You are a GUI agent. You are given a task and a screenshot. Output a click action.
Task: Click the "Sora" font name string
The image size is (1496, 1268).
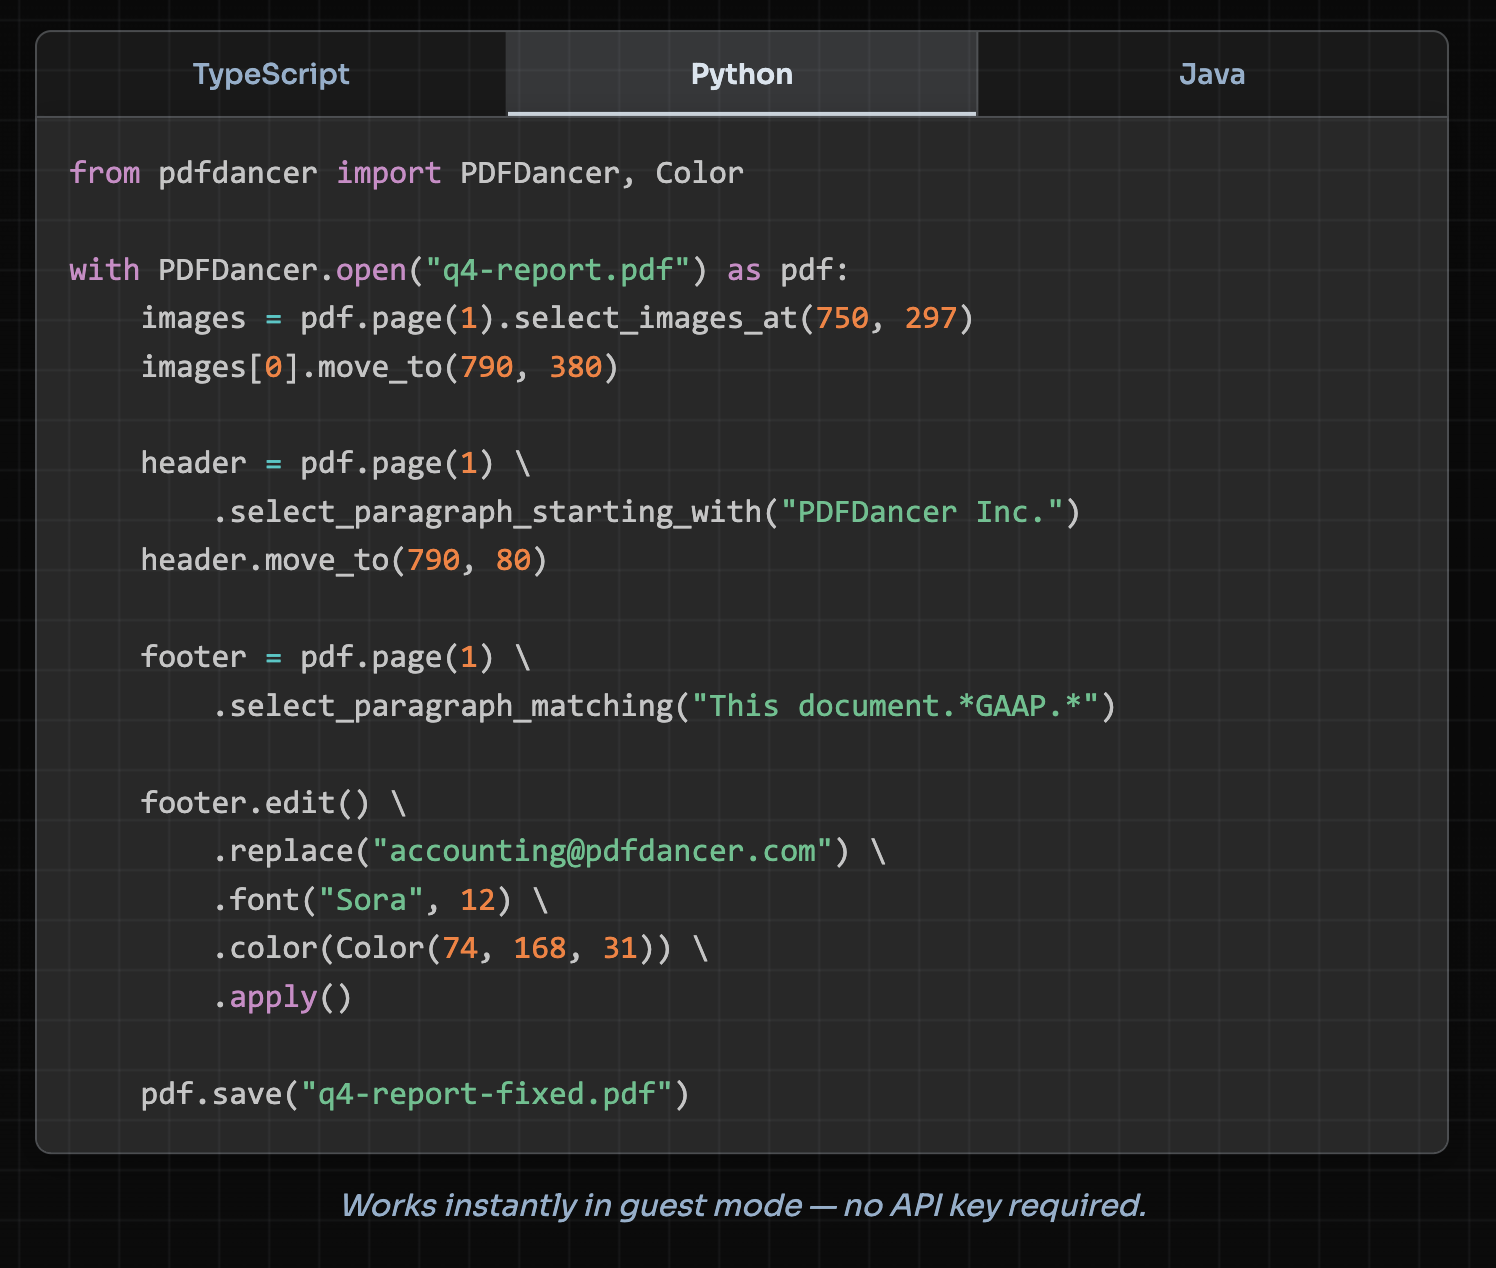coord(371,900)
